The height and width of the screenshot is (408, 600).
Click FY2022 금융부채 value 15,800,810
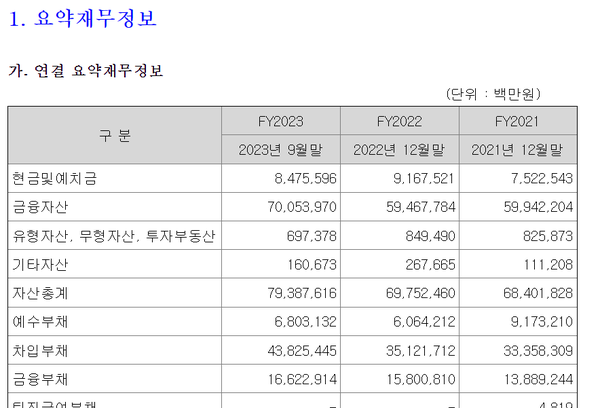pyautogui.click(x=417, y=381)
